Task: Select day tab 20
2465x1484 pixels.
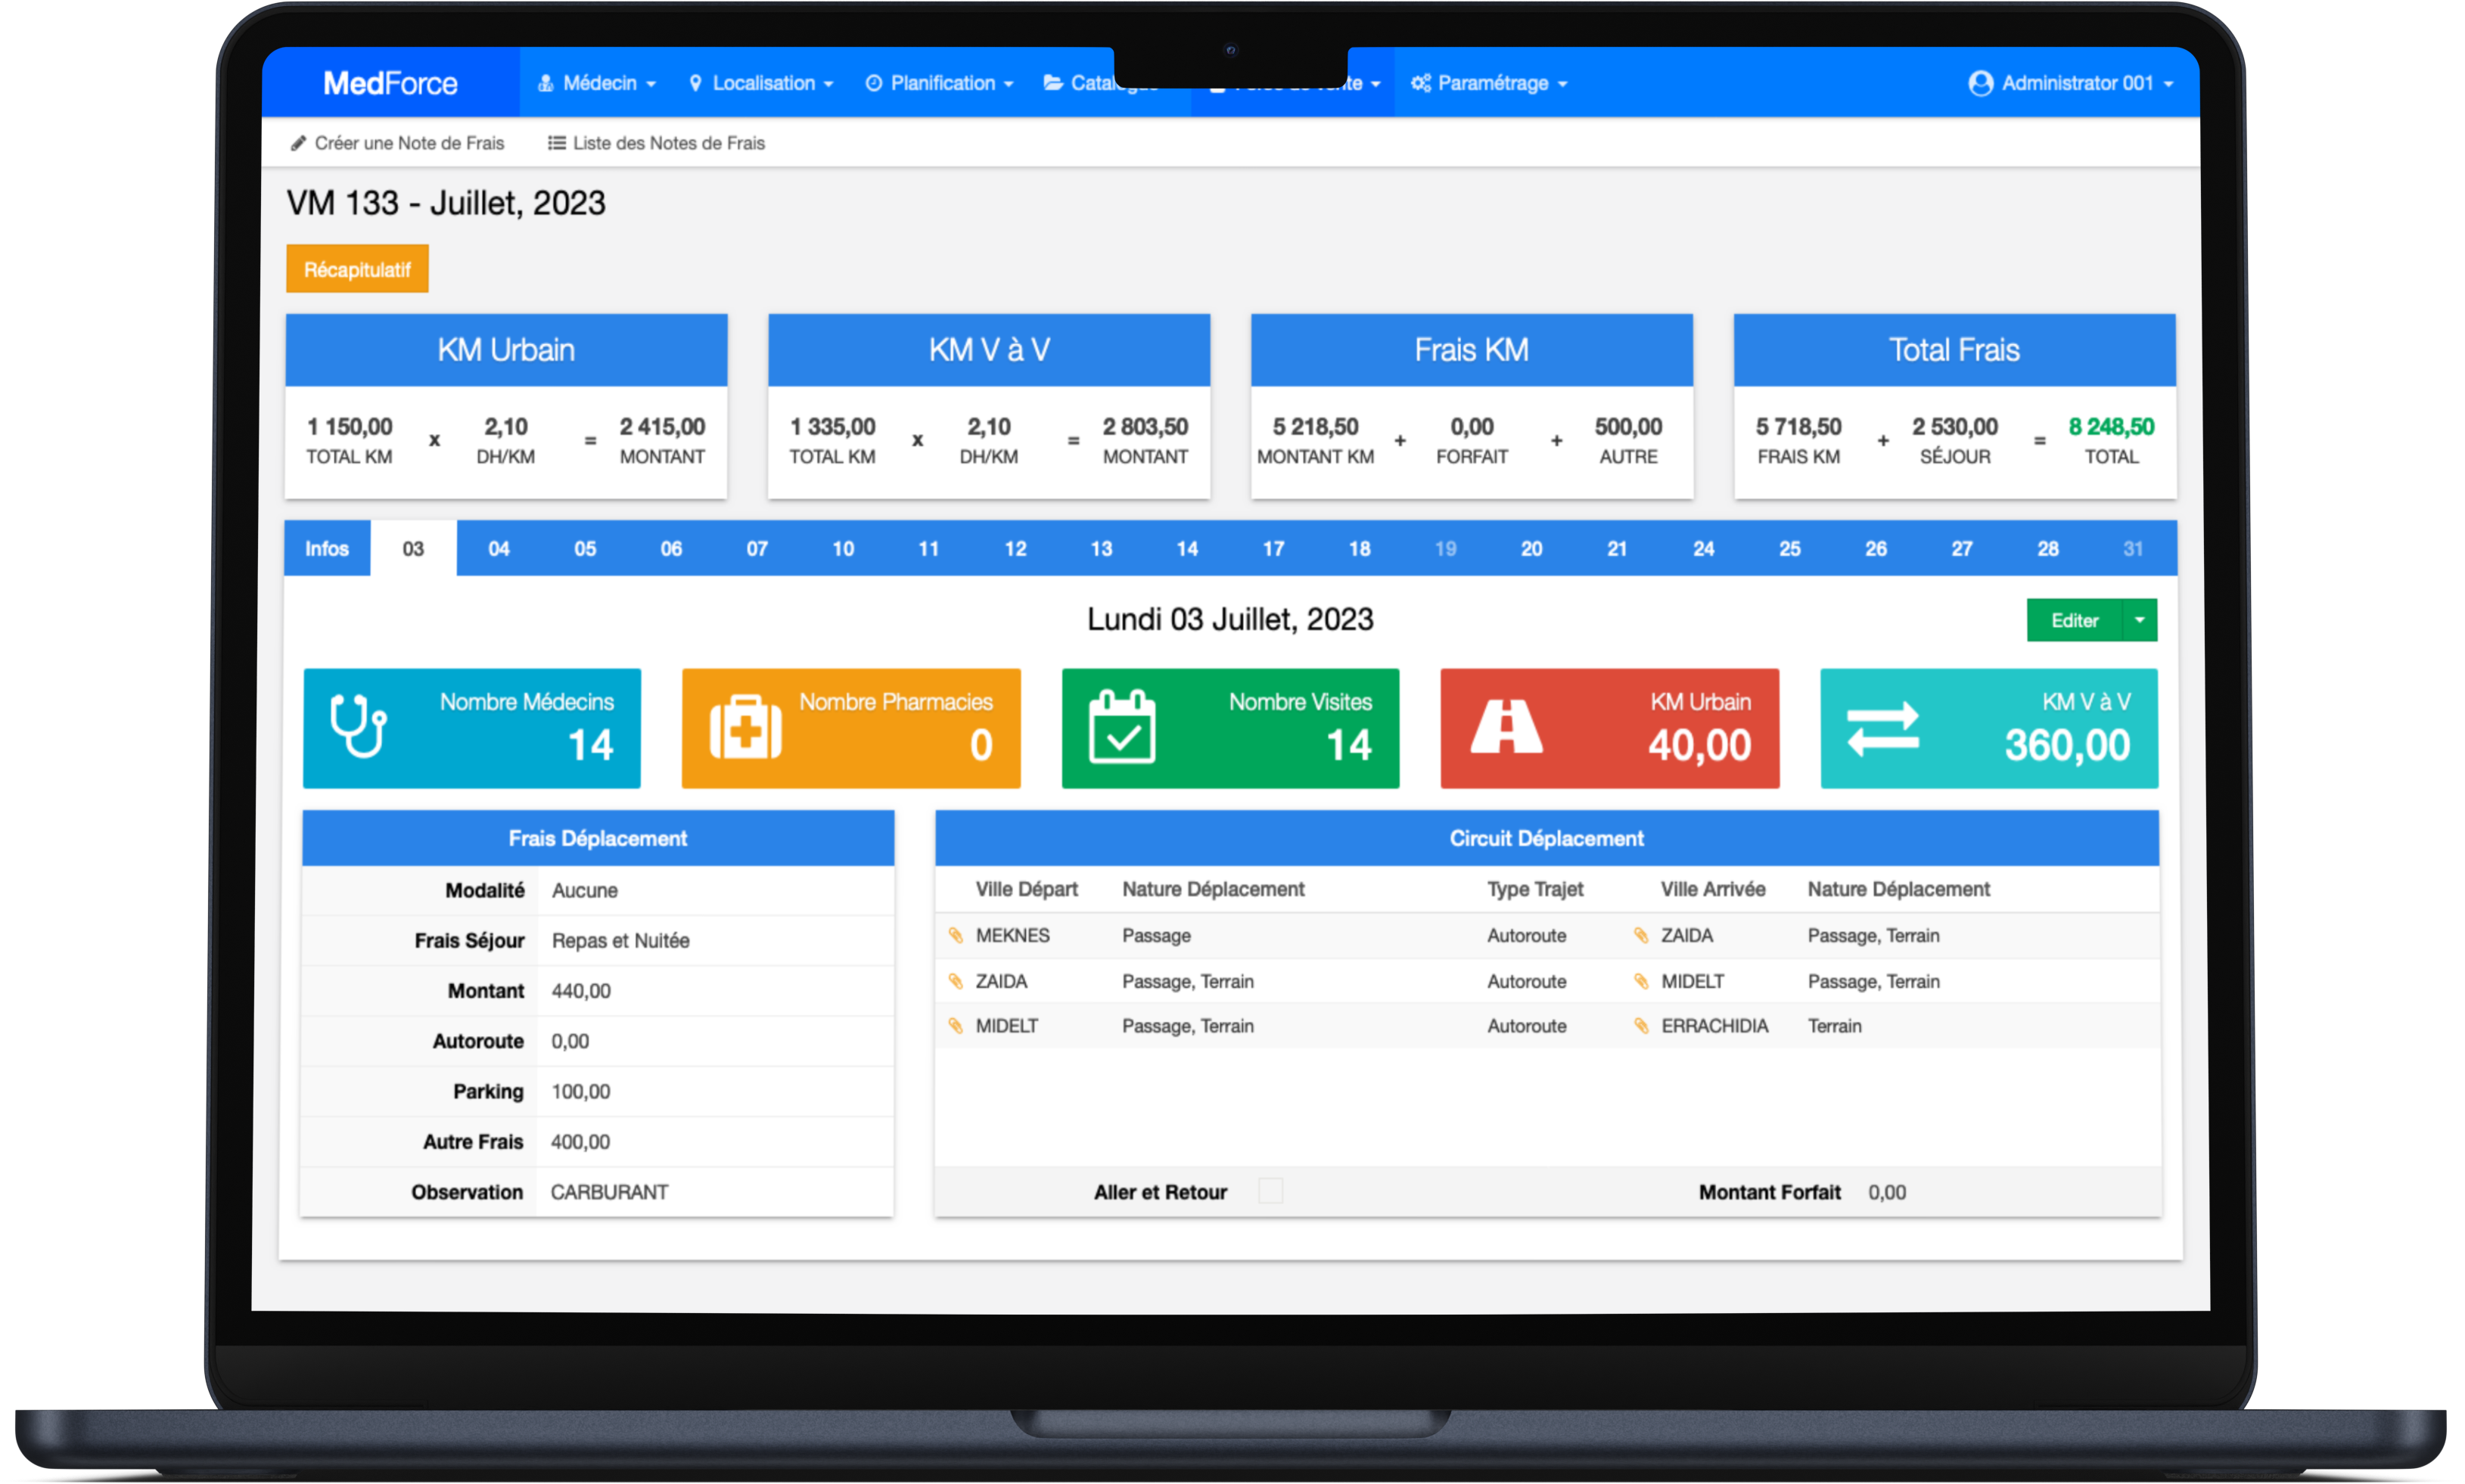Action: click(x=1531, y=548)
